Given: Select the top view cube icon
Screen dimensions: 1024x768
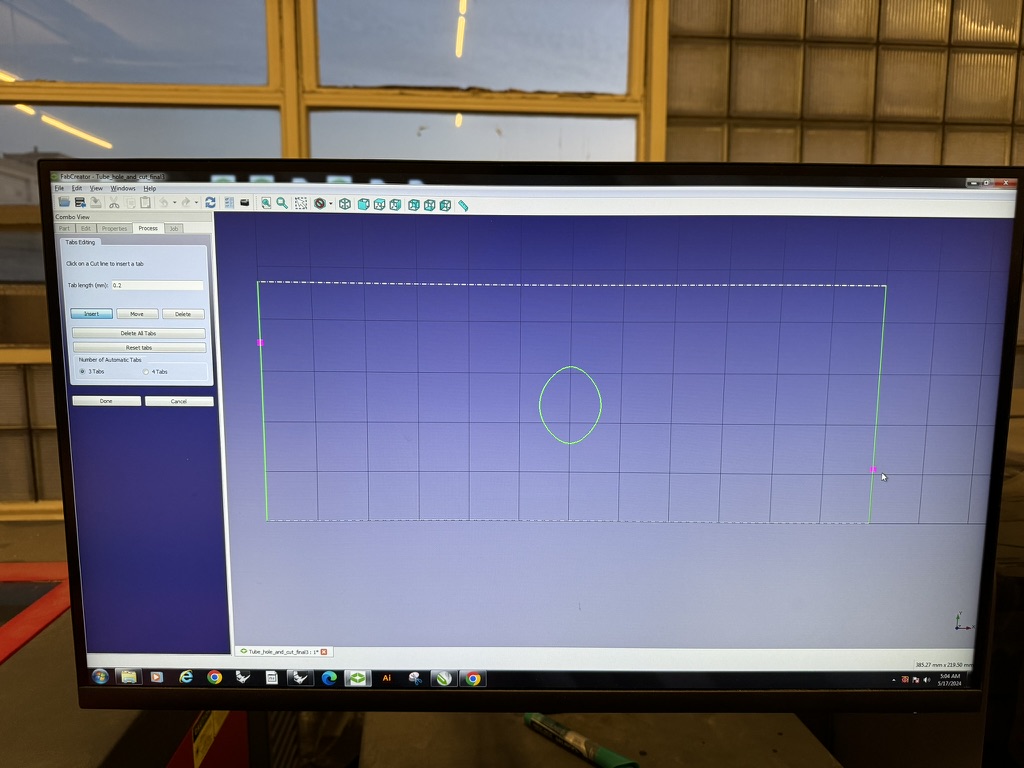Looking at the screenshot, I should 379,204.
